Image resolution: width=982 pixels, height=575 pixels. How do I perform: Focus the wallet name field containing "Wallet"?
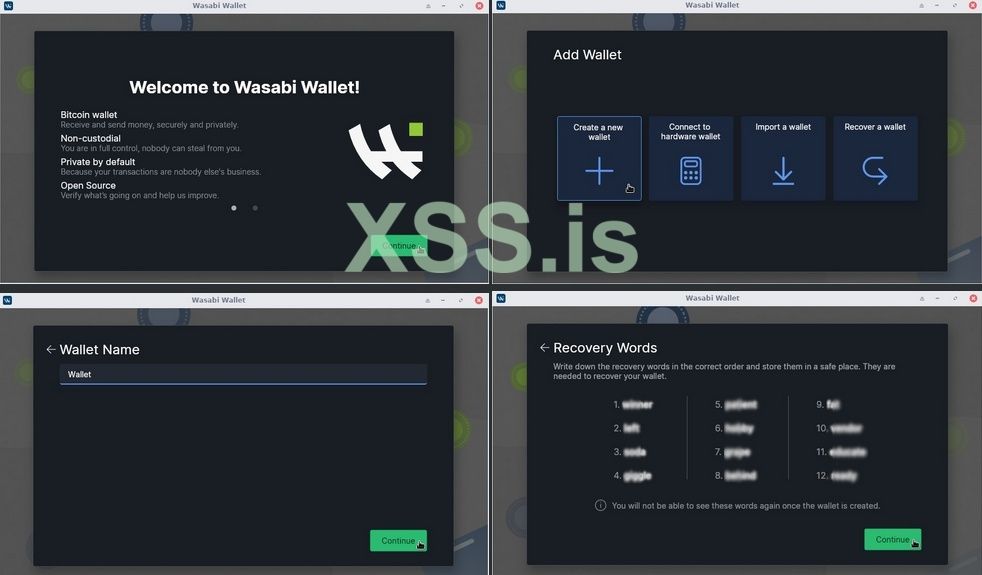click(243, 374)
